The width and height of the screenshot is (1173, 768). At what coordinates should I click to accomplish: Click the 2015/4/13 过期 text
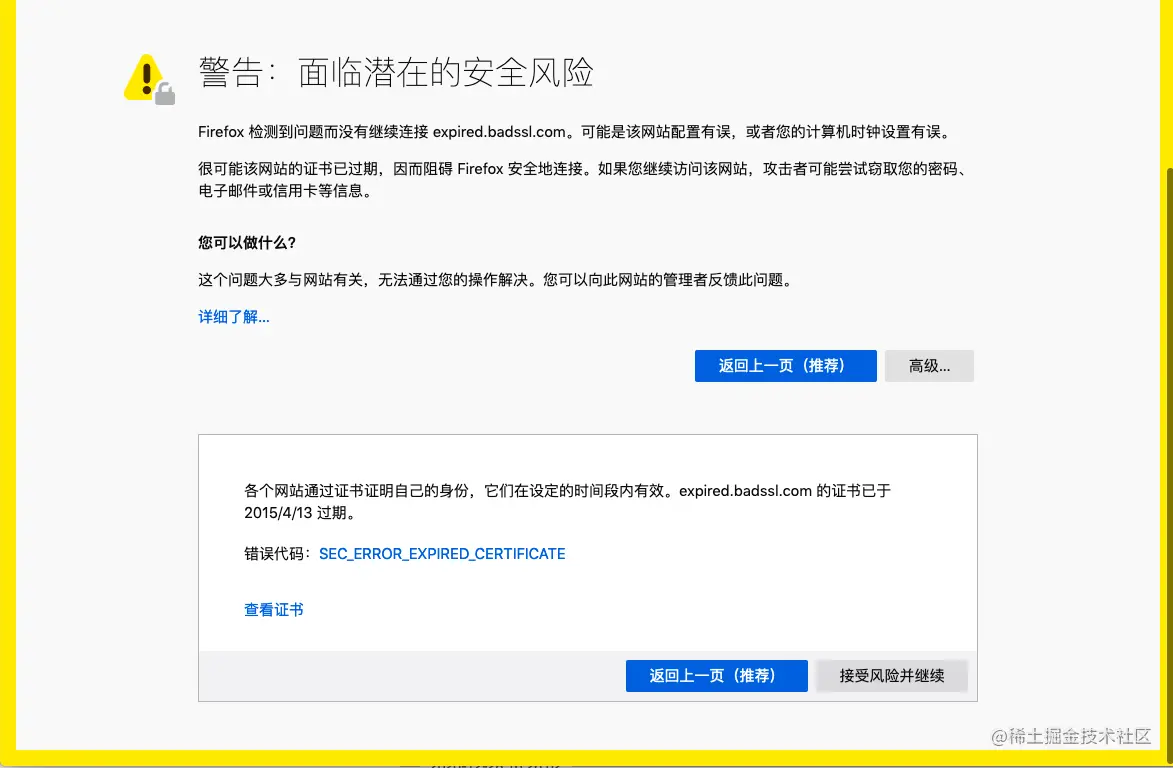tap(299, 513)
